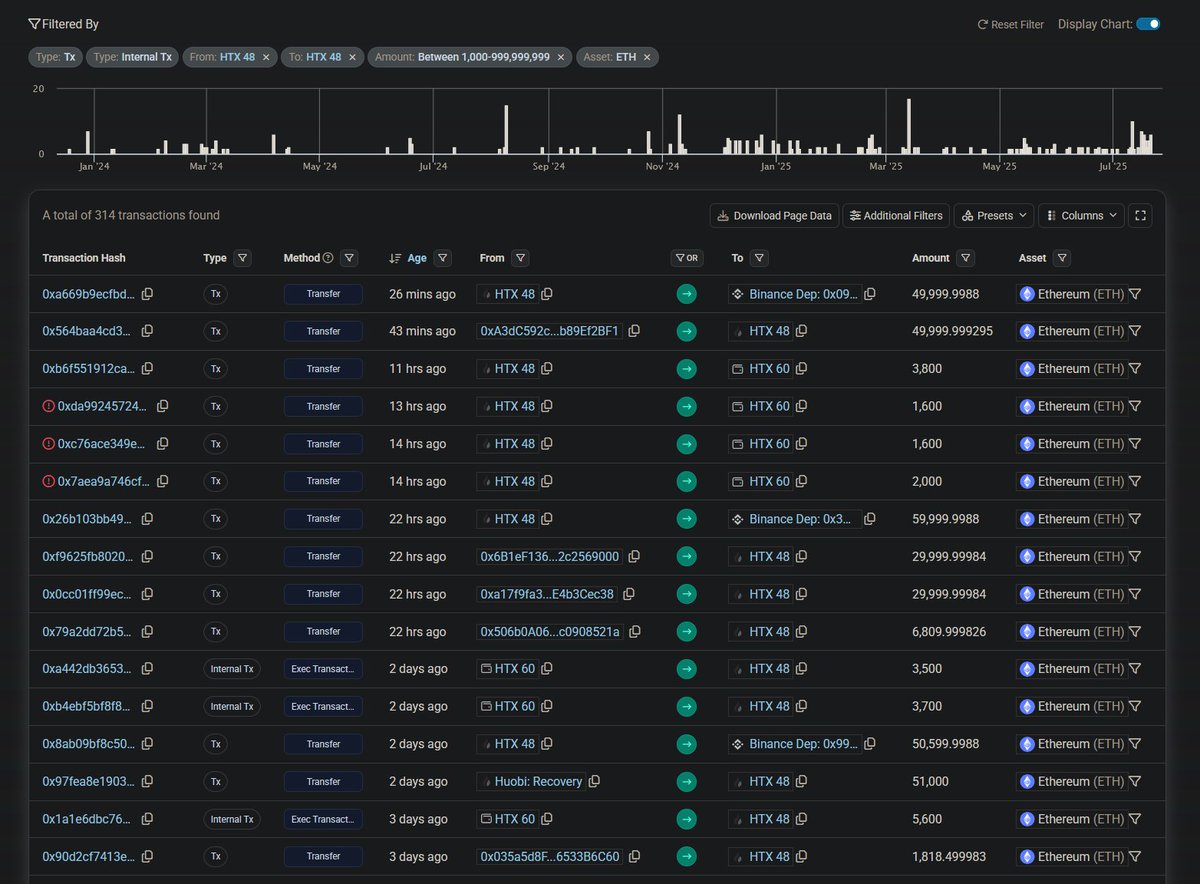The image size is (1200, 884).
Task: Open Asset column filter
Action: coord(1062,258)
